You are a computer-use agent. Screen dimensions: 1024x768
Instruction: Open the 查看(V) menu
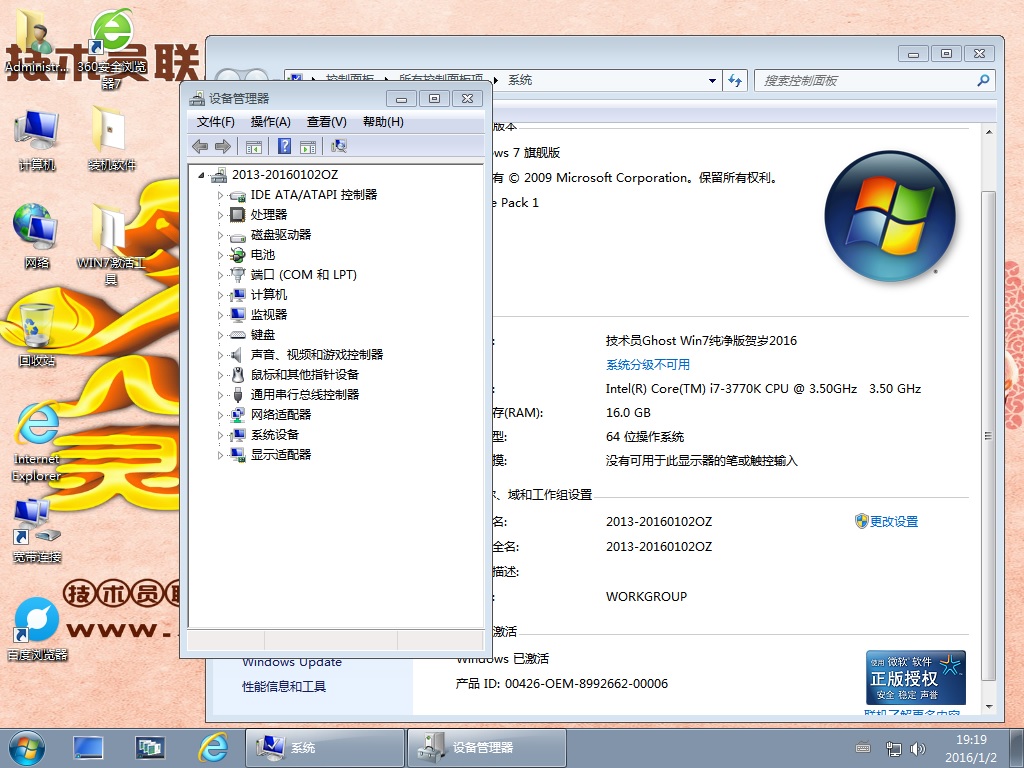[x=327, y=121]
